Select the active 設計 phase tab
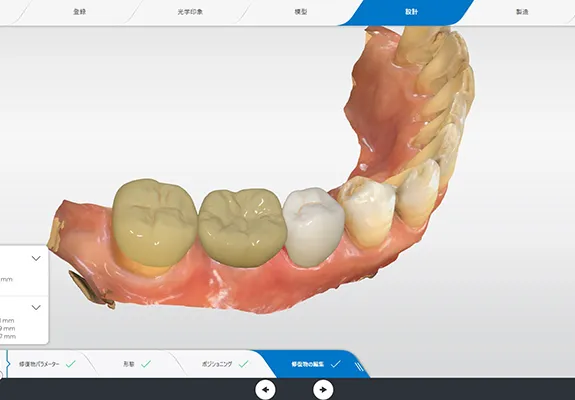This screenshot has width=575, height=400. (411, 12)
